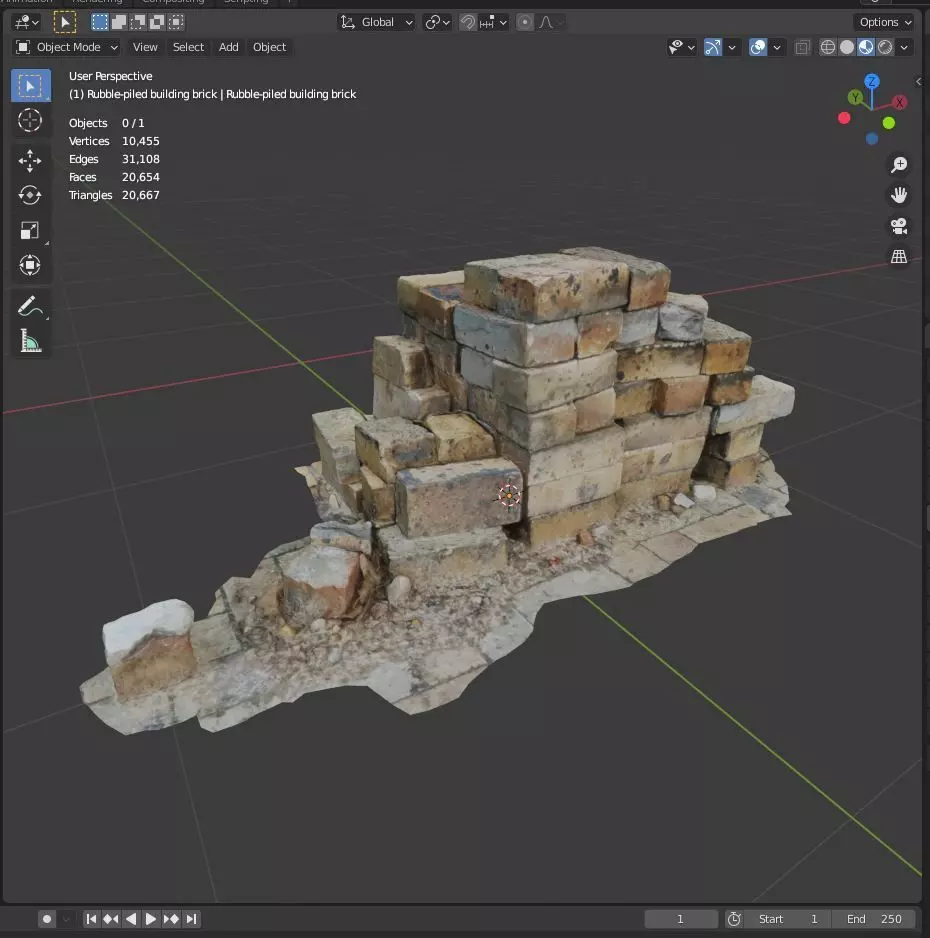Viewport: 930px width, 938px height.
Task: Choose the Subtract selection mode icon
Action: pyautogui.click(x=138, y=22)
